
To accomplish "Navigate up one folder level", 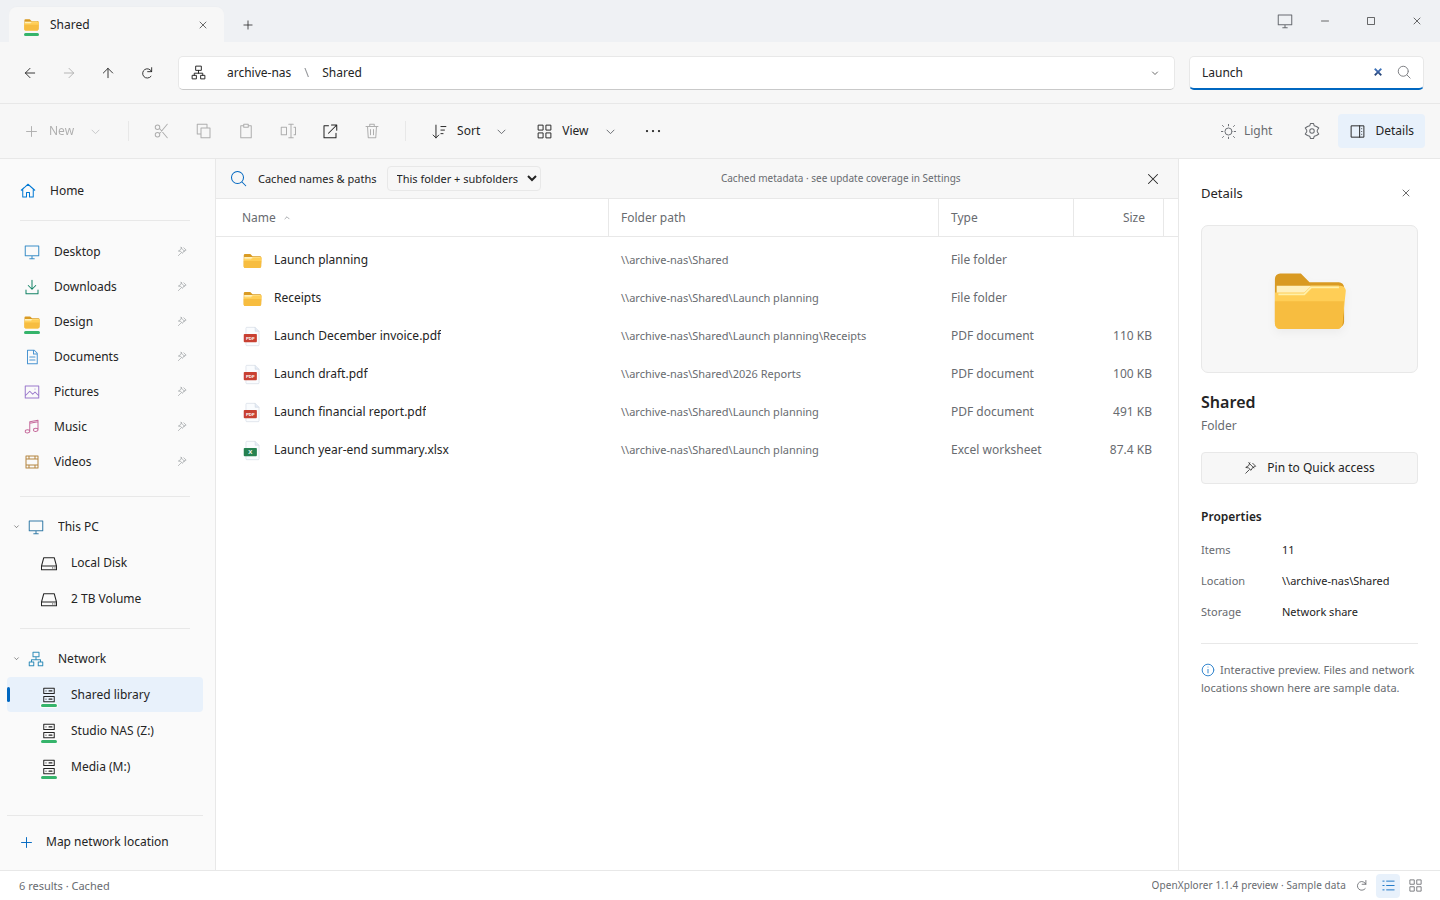I will click(x=108, y=73).
